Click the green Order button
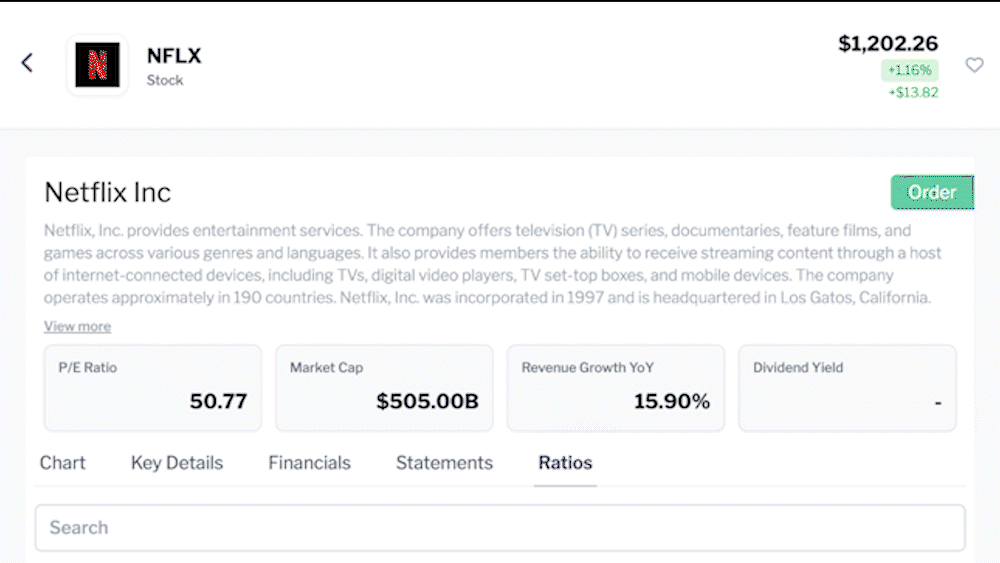1000x563 pixels. [932, 192]
